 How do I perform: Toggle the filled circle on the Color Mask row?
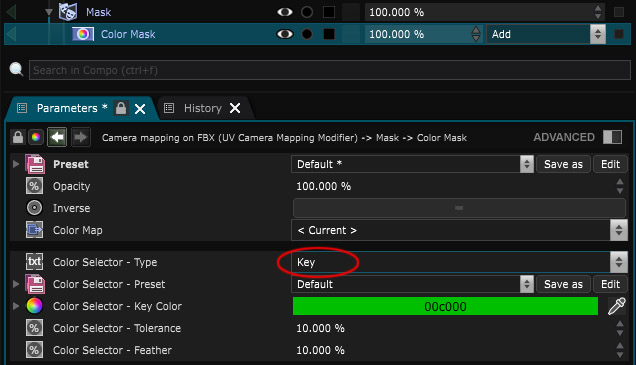click(x=307, y=34)
